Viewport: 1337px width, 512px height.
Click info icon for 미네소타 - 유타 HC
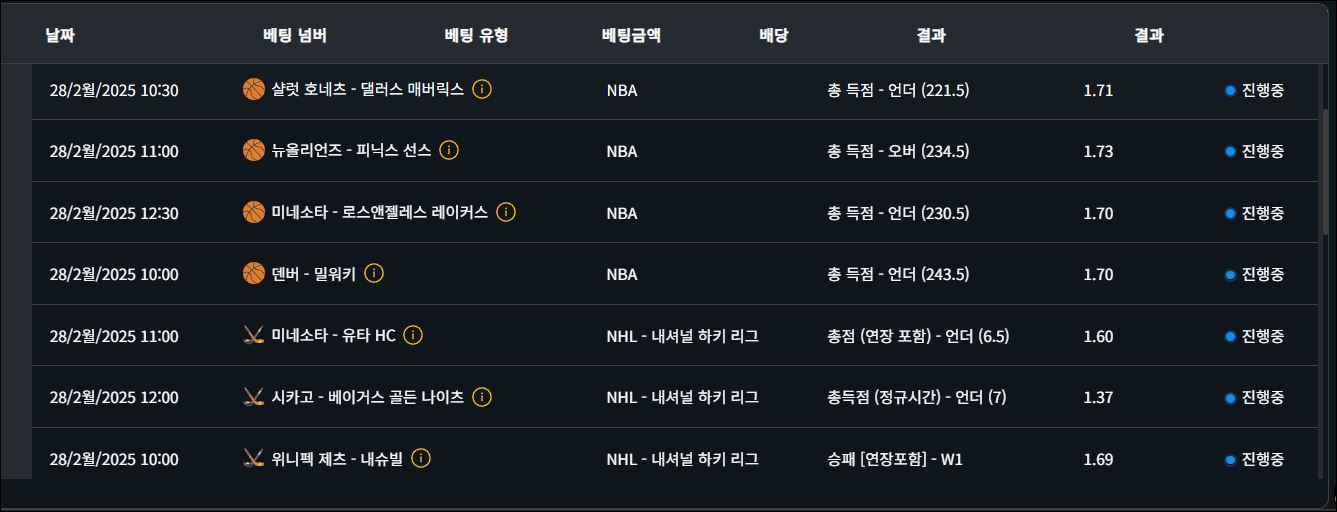pos(413,336)
